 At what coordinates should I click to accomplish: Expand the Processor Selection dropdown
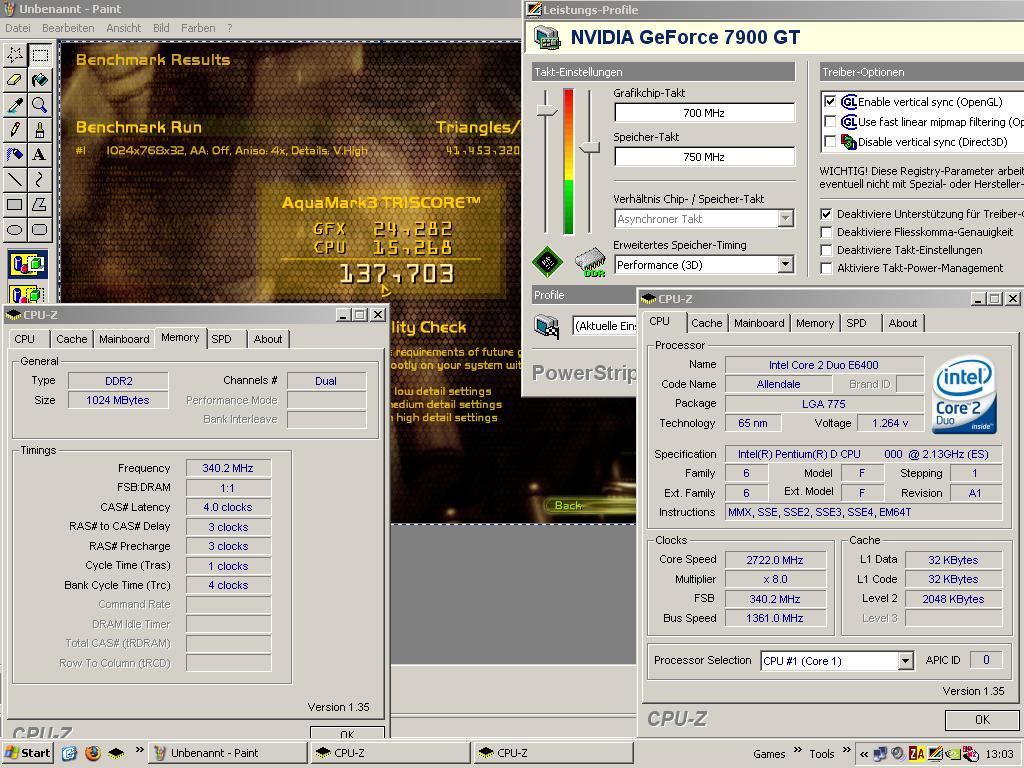(x=904, y=661)
